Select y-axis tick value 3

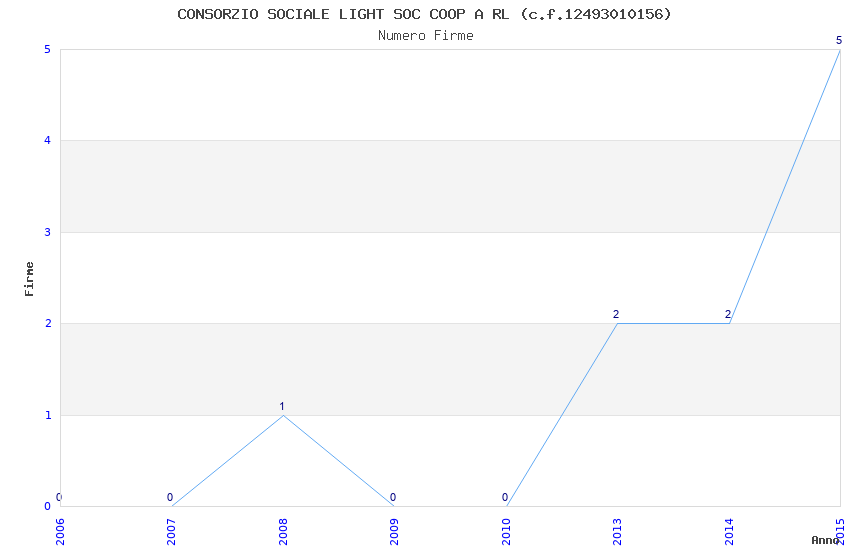pyautogui.click(x=48, y=232)
